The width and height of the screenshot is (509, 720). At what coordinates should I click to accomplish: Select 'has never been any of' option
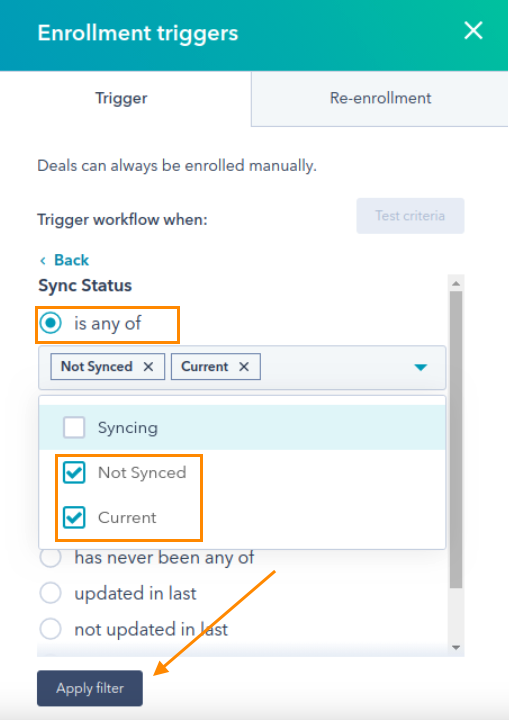[51, 557]
